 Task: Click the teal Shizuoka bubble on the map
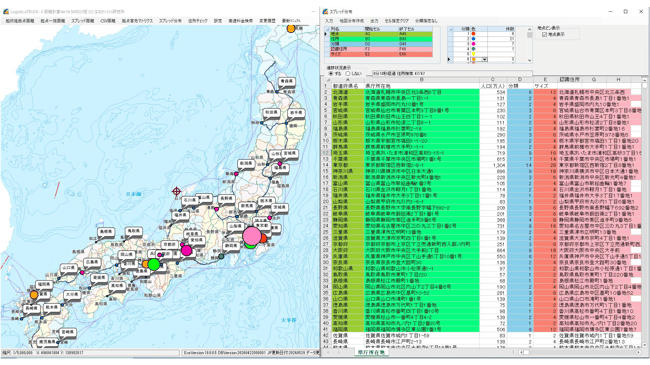coord(221,256)
